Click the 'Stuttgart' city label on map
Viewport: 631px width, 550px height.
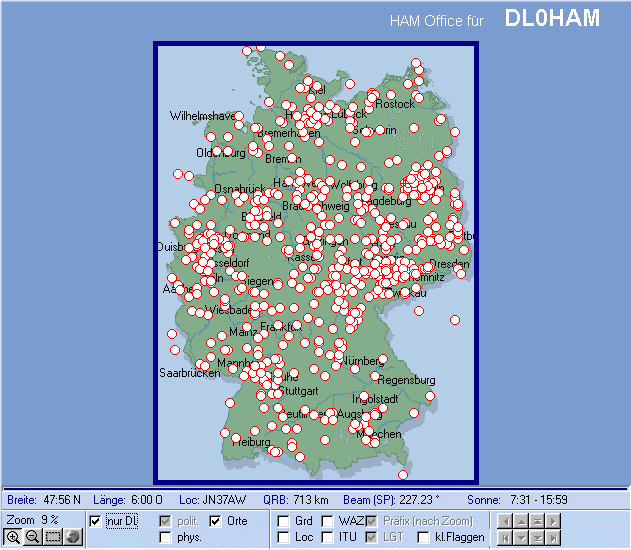click(298, 391)
